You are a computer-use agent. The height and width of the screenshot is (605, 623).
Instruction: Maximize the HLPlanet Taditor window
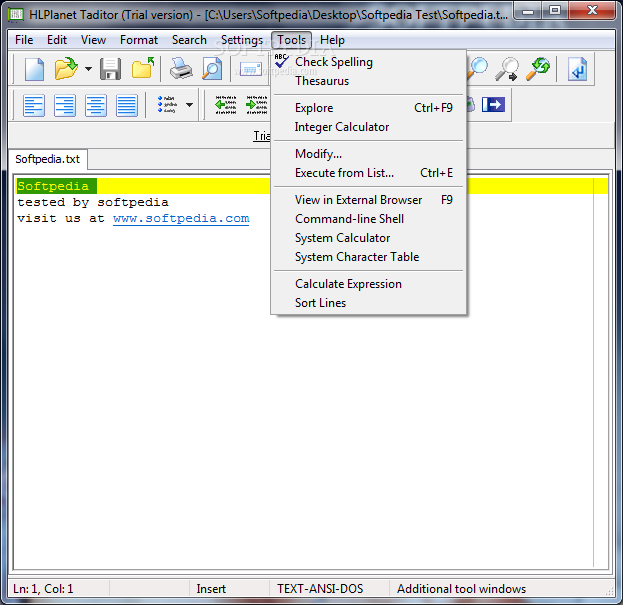555,11
